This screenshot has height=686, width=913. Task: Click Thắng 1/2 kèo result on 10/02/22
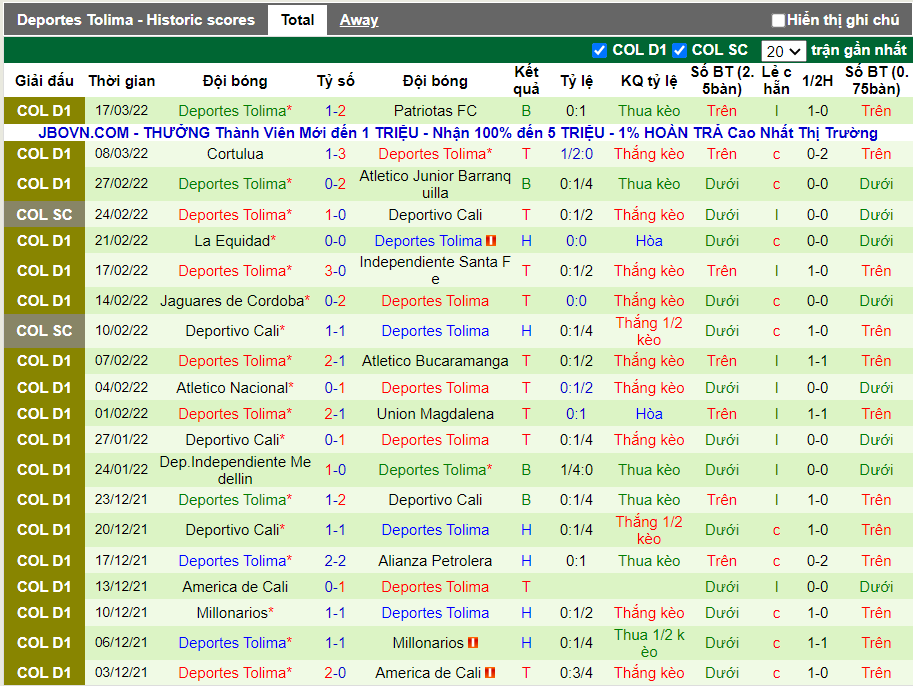(x=649, y=331)
